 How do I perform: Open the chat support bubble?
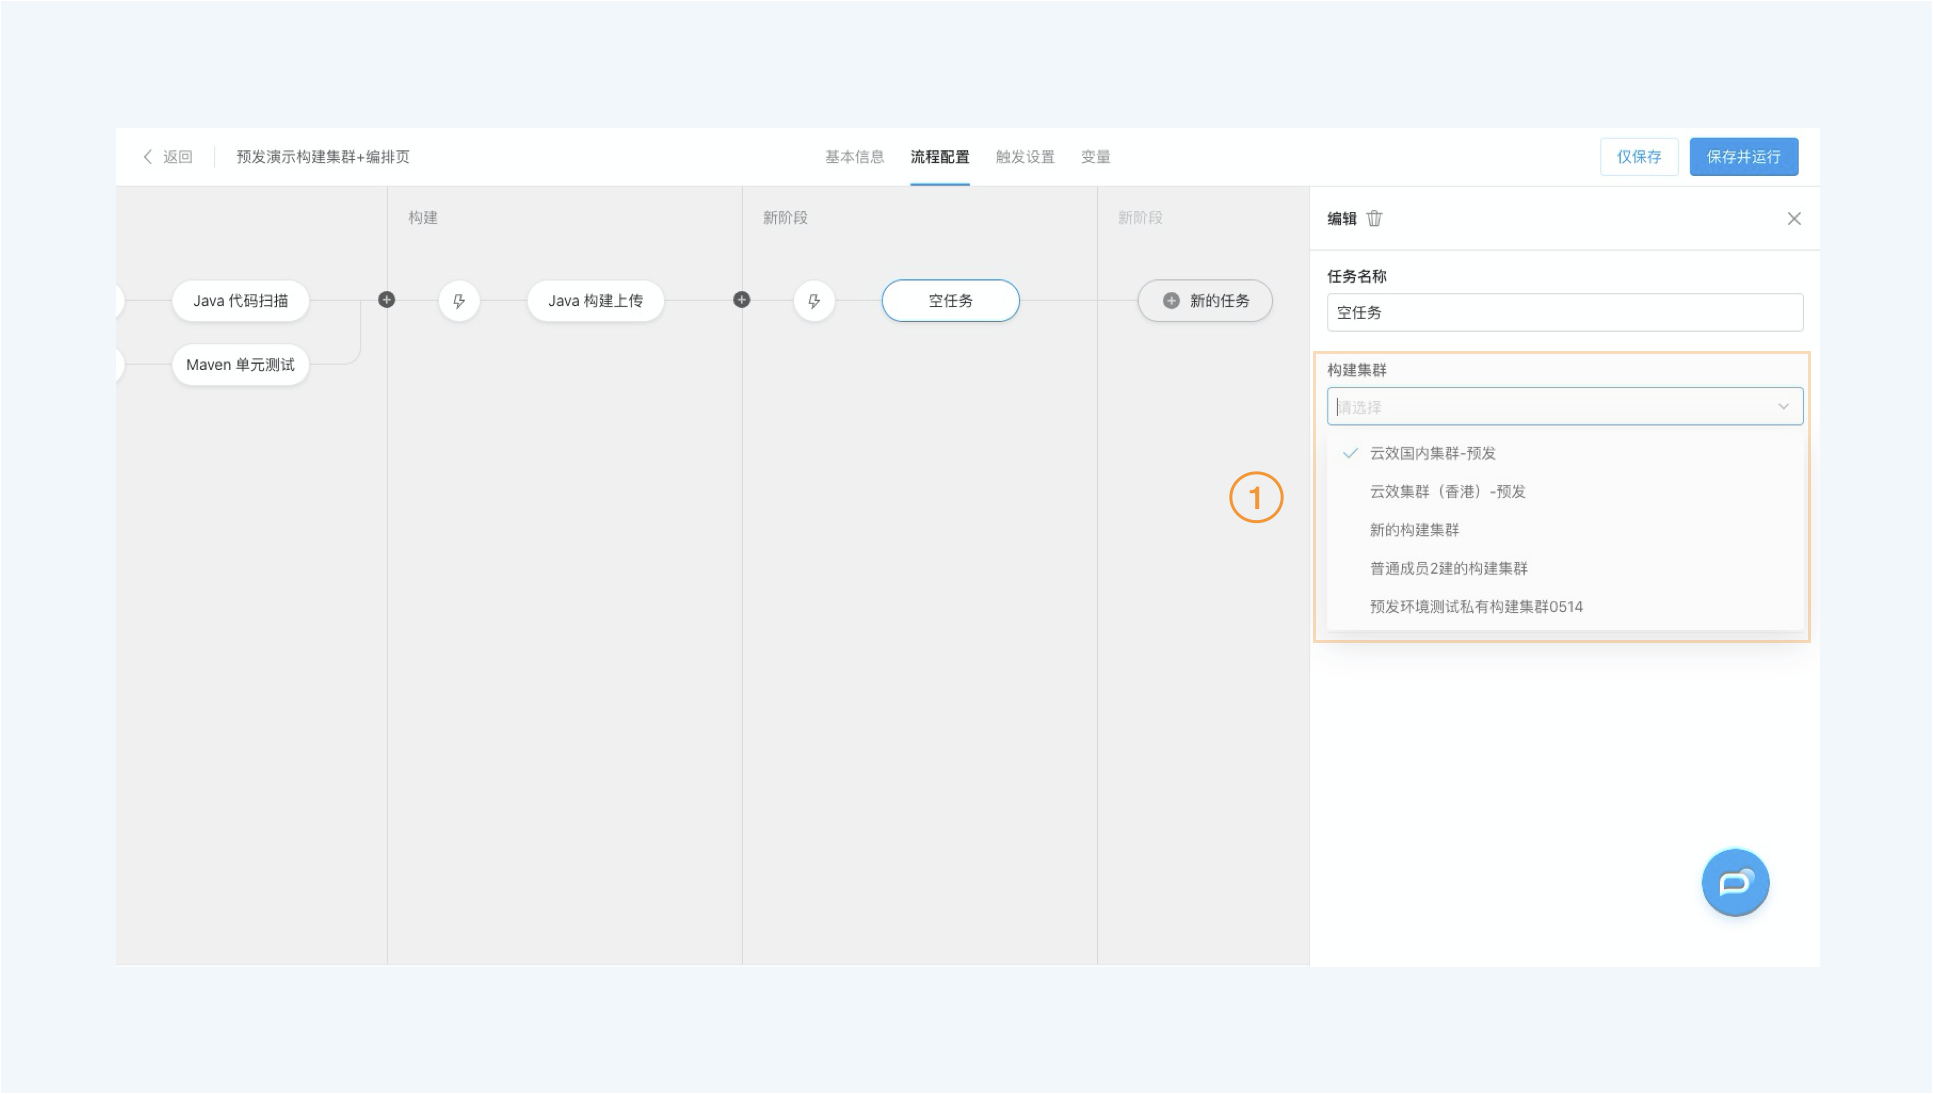click(x=1736, y=882)
